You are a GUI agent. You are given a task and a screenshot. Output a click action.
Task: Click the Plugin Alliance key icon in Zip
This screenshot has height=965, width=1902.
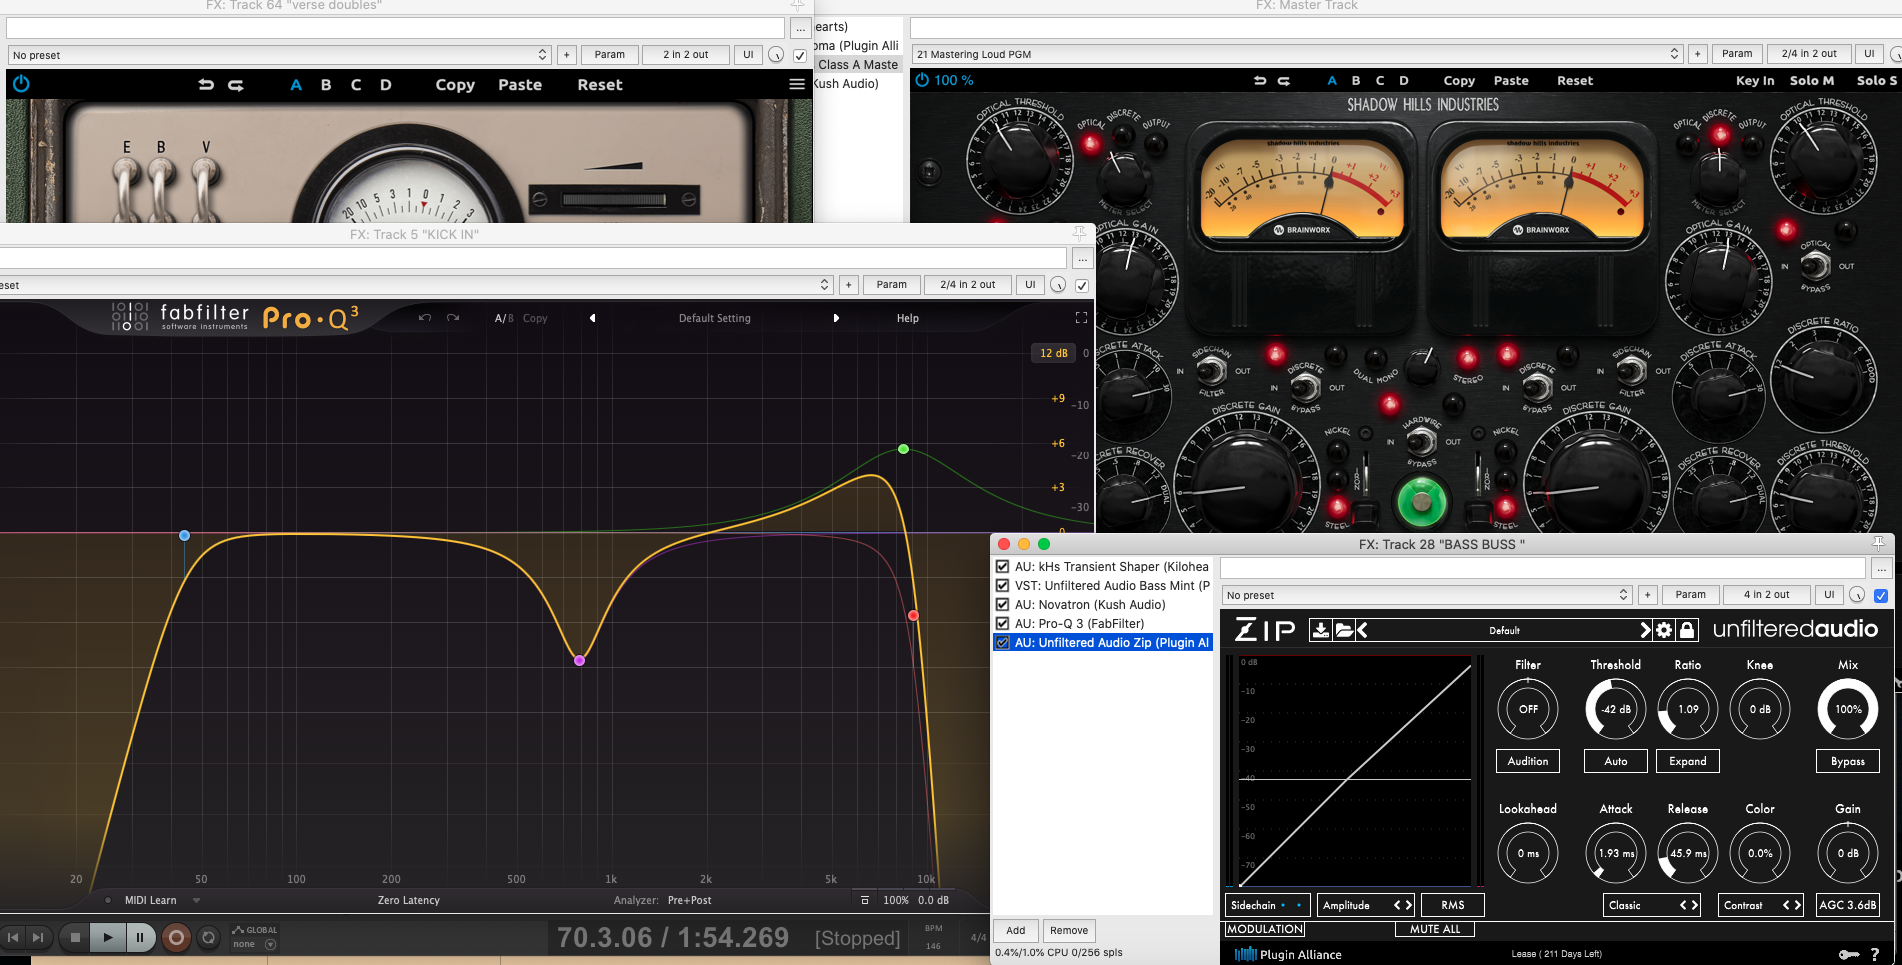click(x=1849, y=954)
